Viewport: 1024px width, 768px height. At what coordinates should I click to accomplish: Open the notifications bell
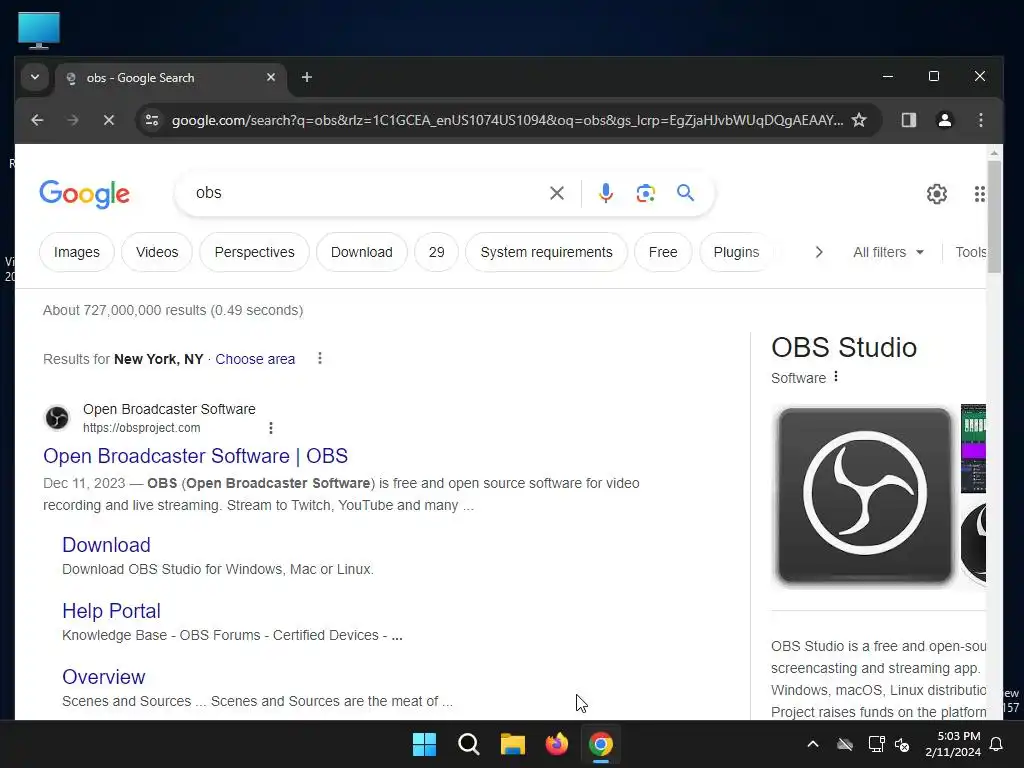[997, 744]
